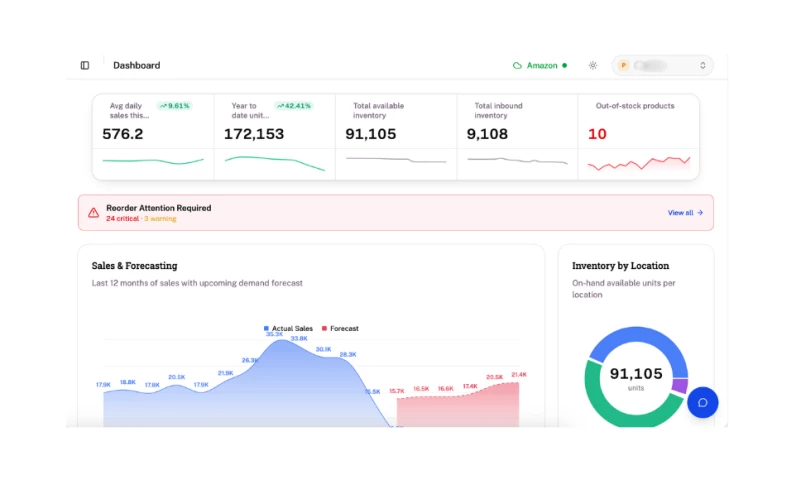
Task: Click the red warning triangle icon
Action: pyautogui.click(x=93, y=213)
